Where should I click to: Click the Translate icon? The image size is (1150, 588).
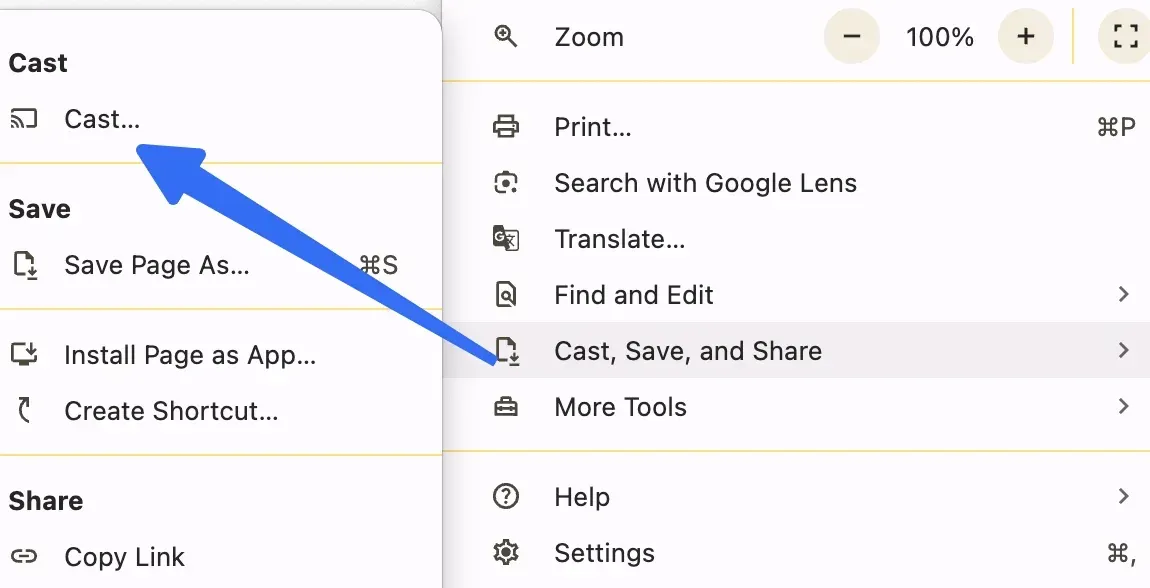pyautogui.click(x=506, y=239)
